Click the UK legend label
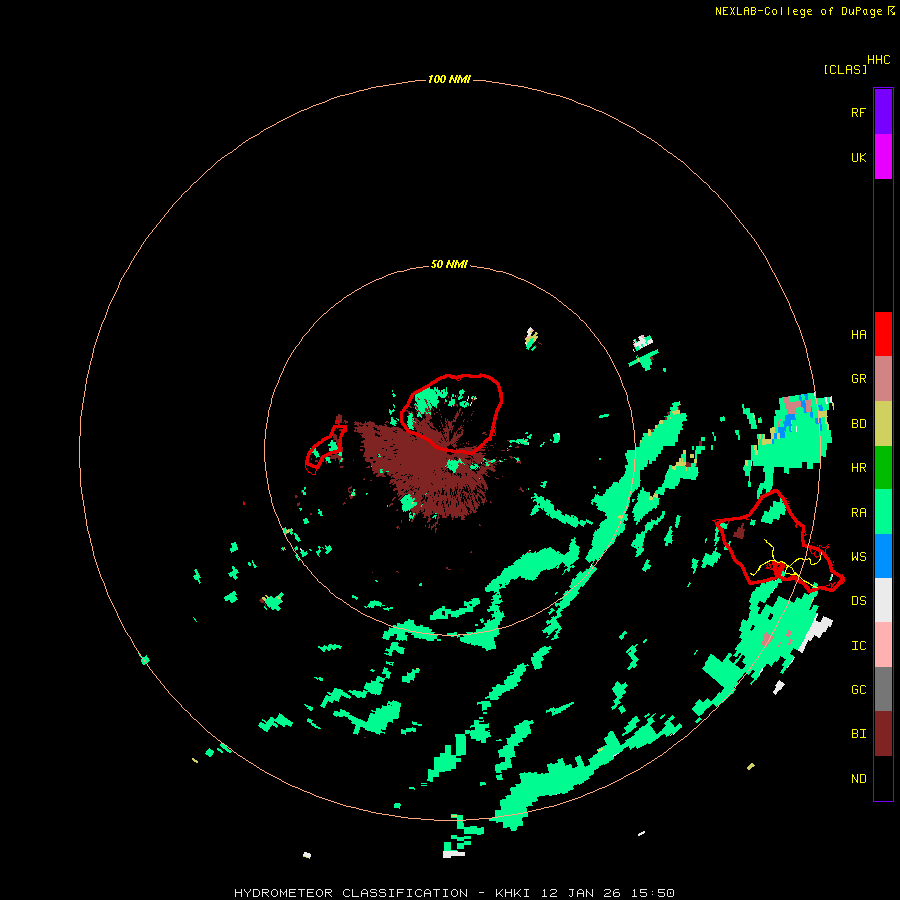 (858, 157)
